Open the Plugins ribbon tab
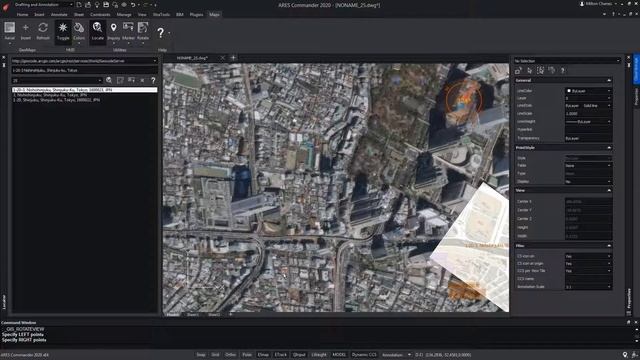This screenshot has height=360, width=640. coord(196,15)
